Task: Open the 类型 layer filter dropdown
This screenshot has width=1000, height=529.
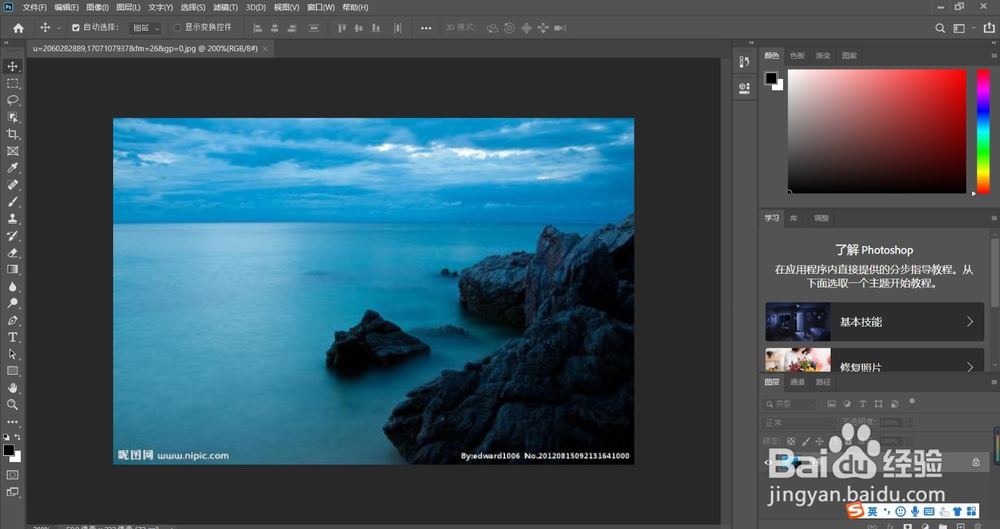Action: pos(789,404)
